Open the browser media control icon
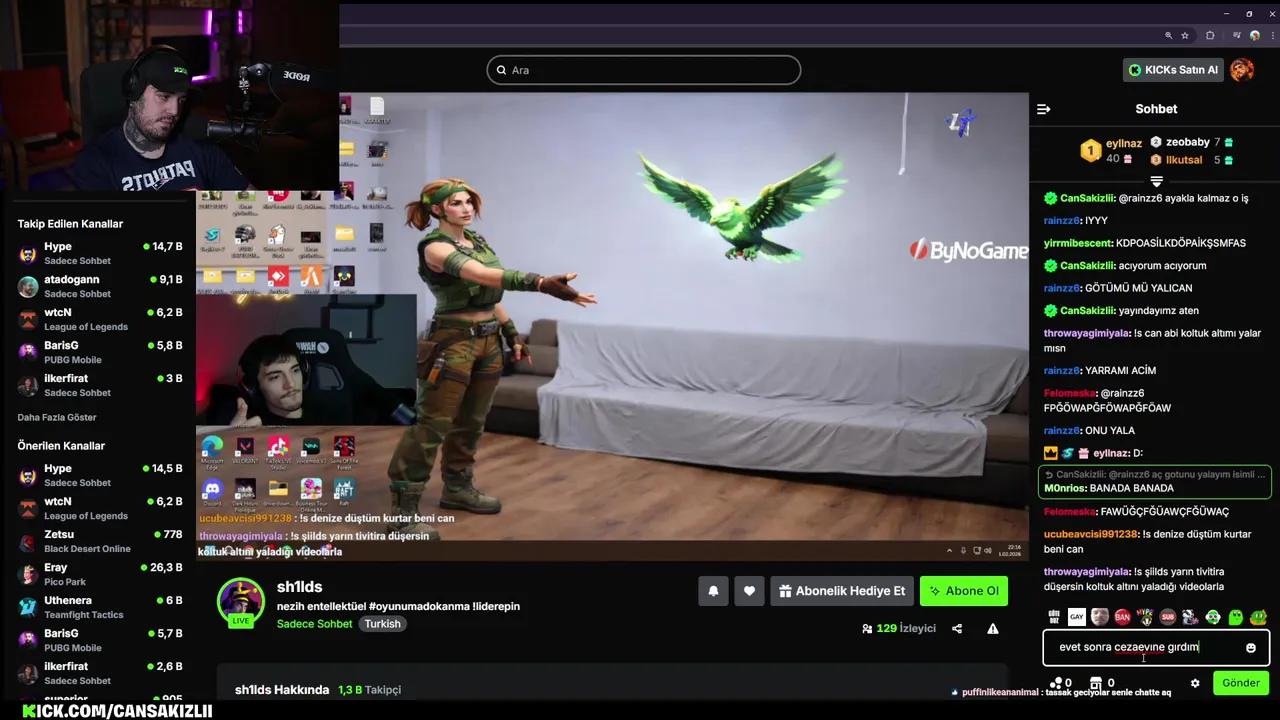The width and height of the screenshot is (1280, 720). [1237, 35]
